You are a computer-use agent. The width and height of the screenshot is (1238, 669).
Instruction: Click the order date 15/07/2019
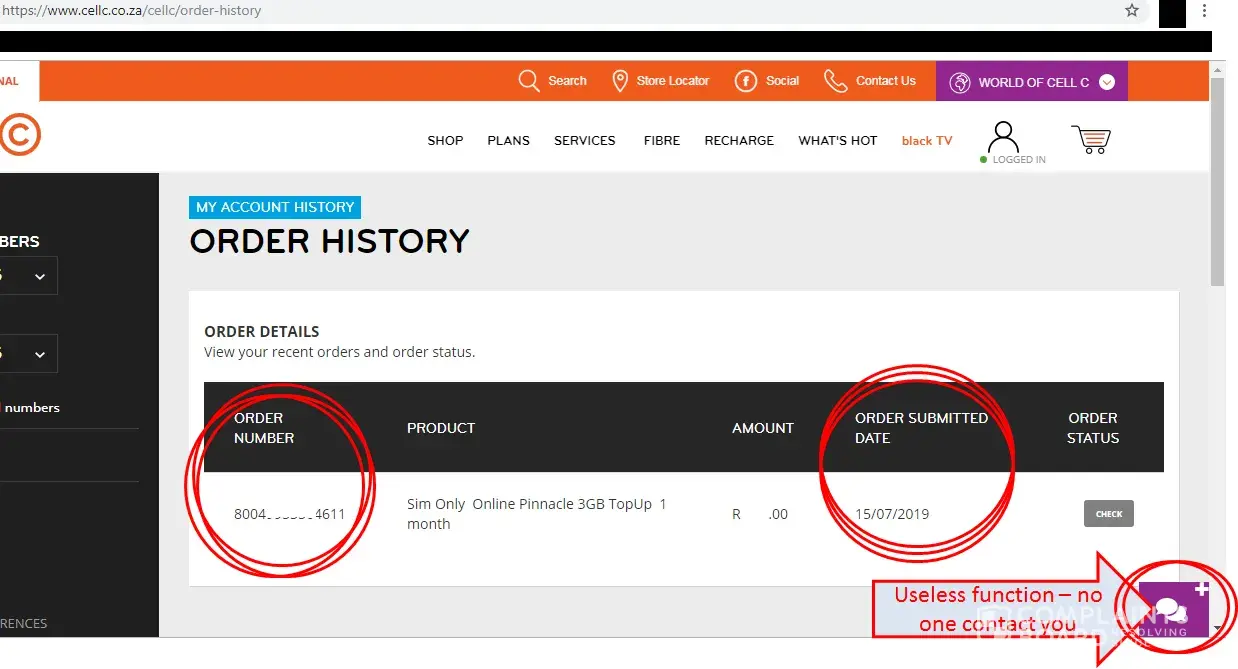tap(892, 514)
